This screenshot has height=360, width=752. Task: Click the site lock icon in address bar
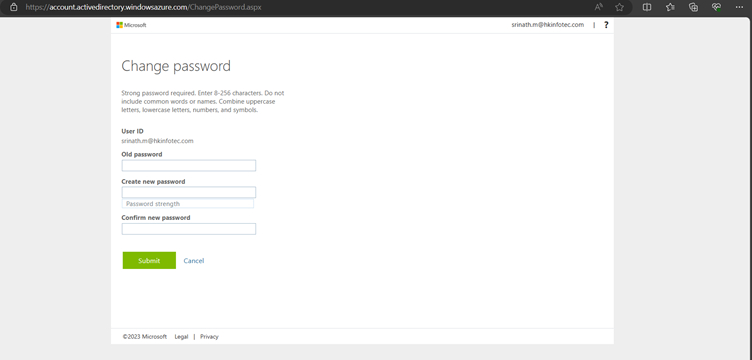tap(14, 7)
